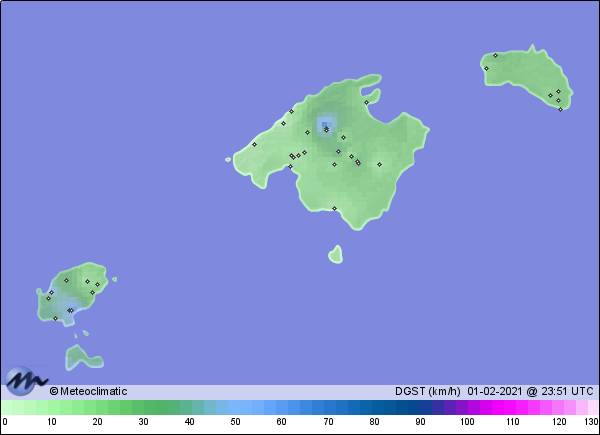Click the easternmost station marker on Ibiza

[99, 282]
